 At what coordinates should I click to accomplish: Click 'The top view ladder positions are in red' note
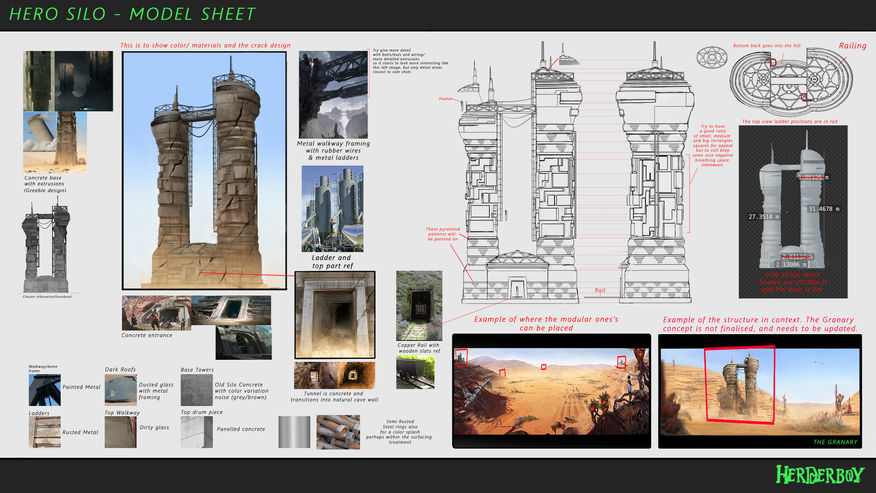point(790,121)
